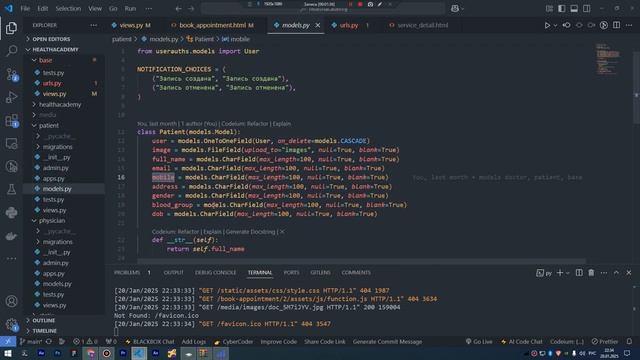
Task: Open the Extensions view
Action: (11, 120)
